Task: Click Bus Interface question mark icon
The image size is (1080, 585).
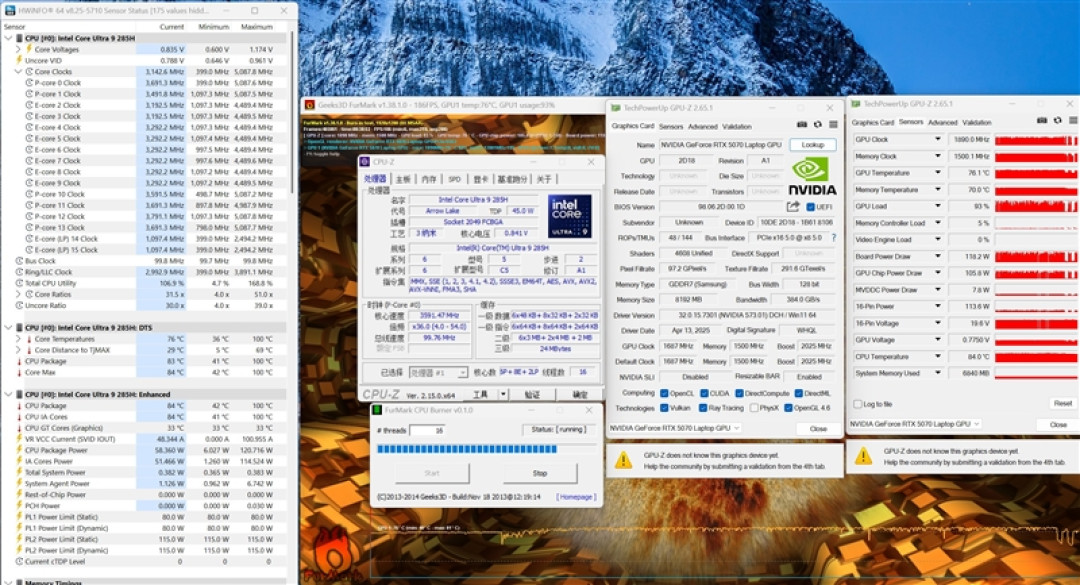Action: coord(833,238)
